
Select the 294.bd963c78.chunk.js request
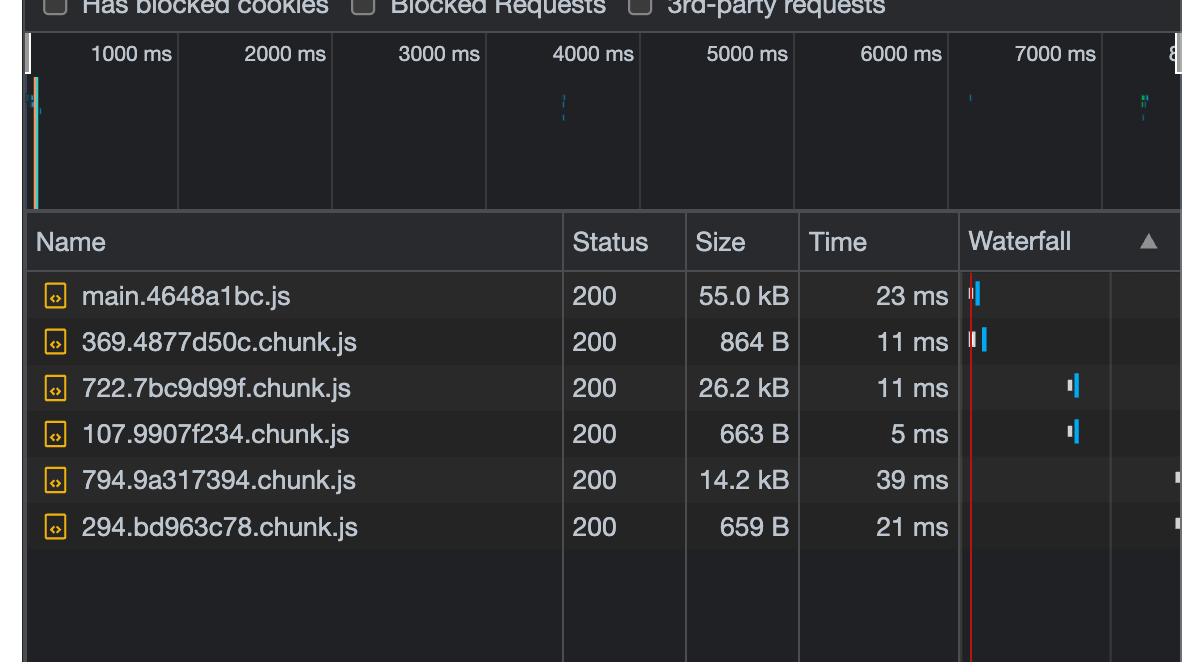point(219,527)
